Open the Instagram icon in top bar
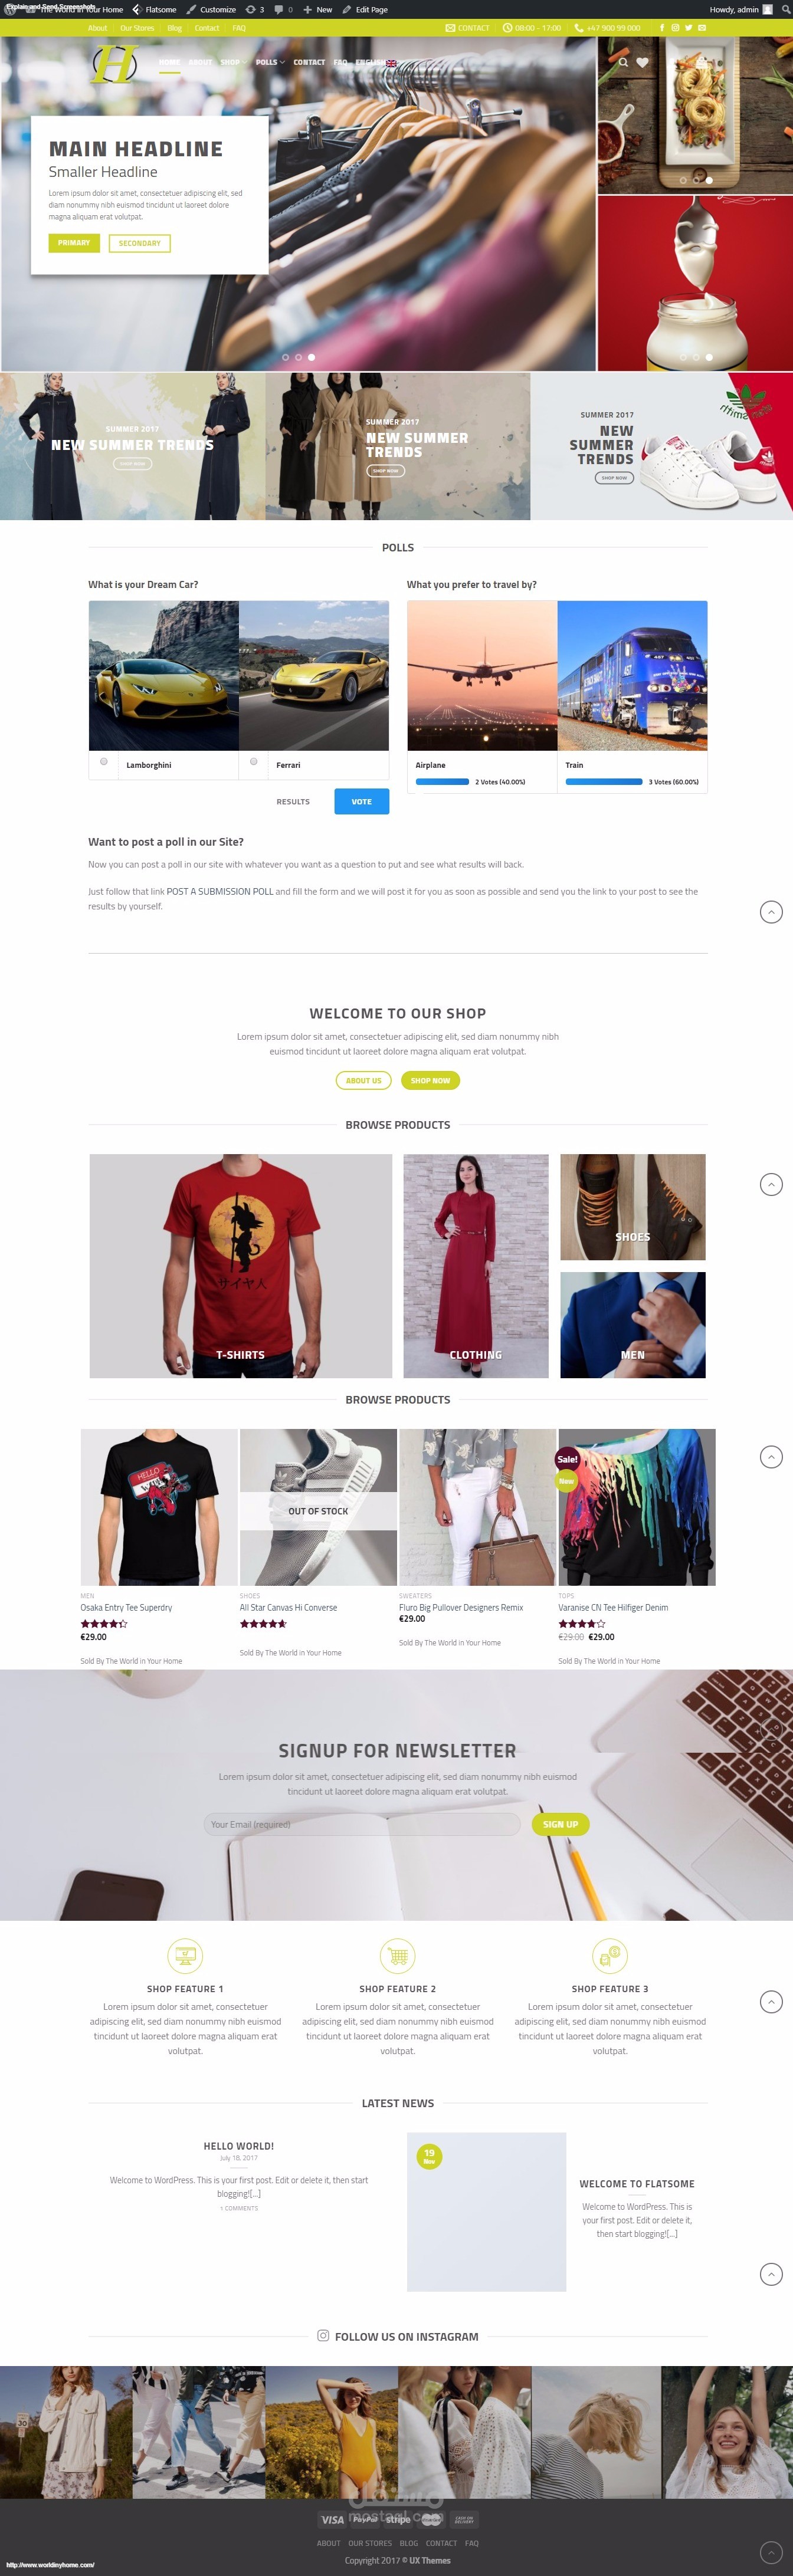The image size is (793, 2576). click(675, 28)
